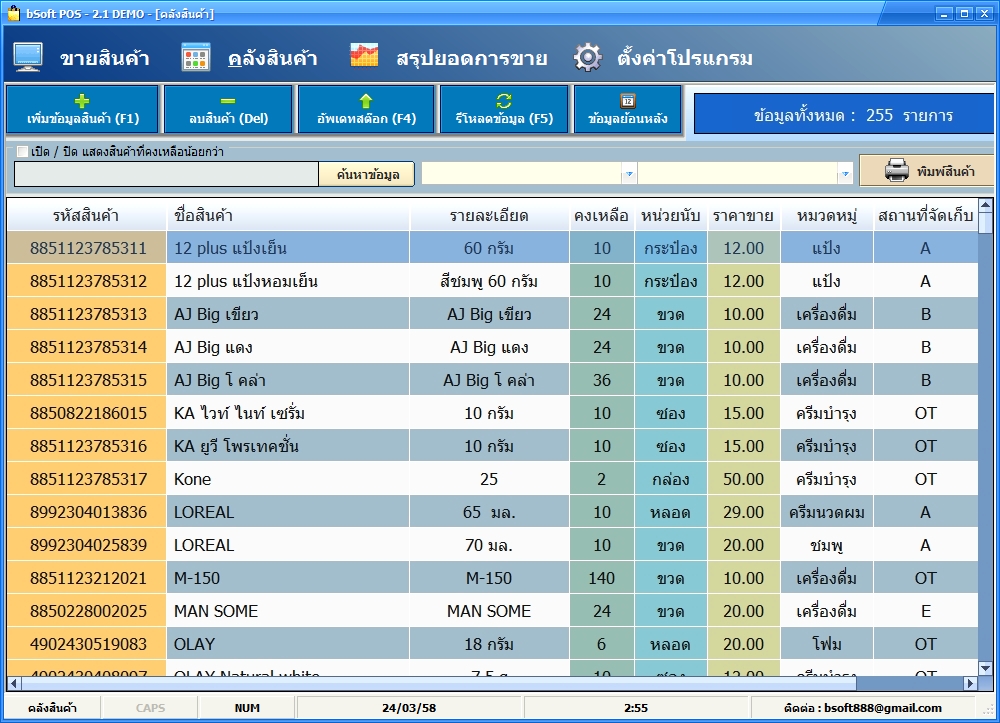Viewport: 1000px width, 723px height.
Task: Click the horizontal scrollbar right arrow
Action: (x=970, y=684)
